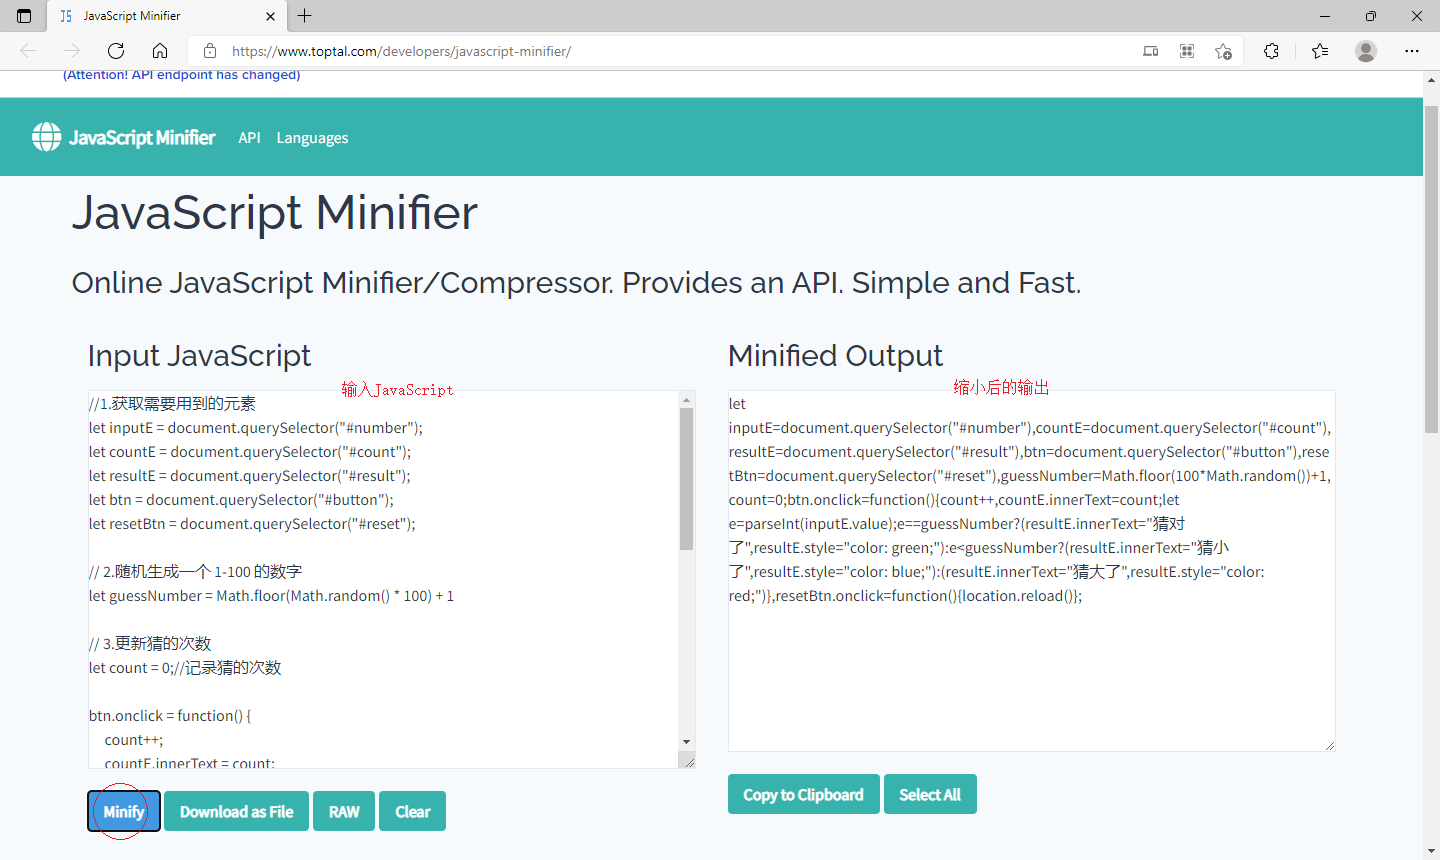Click the JavaScript Minifier globe logo
The width and height of the screenshot is (1440, 860).
46,137
